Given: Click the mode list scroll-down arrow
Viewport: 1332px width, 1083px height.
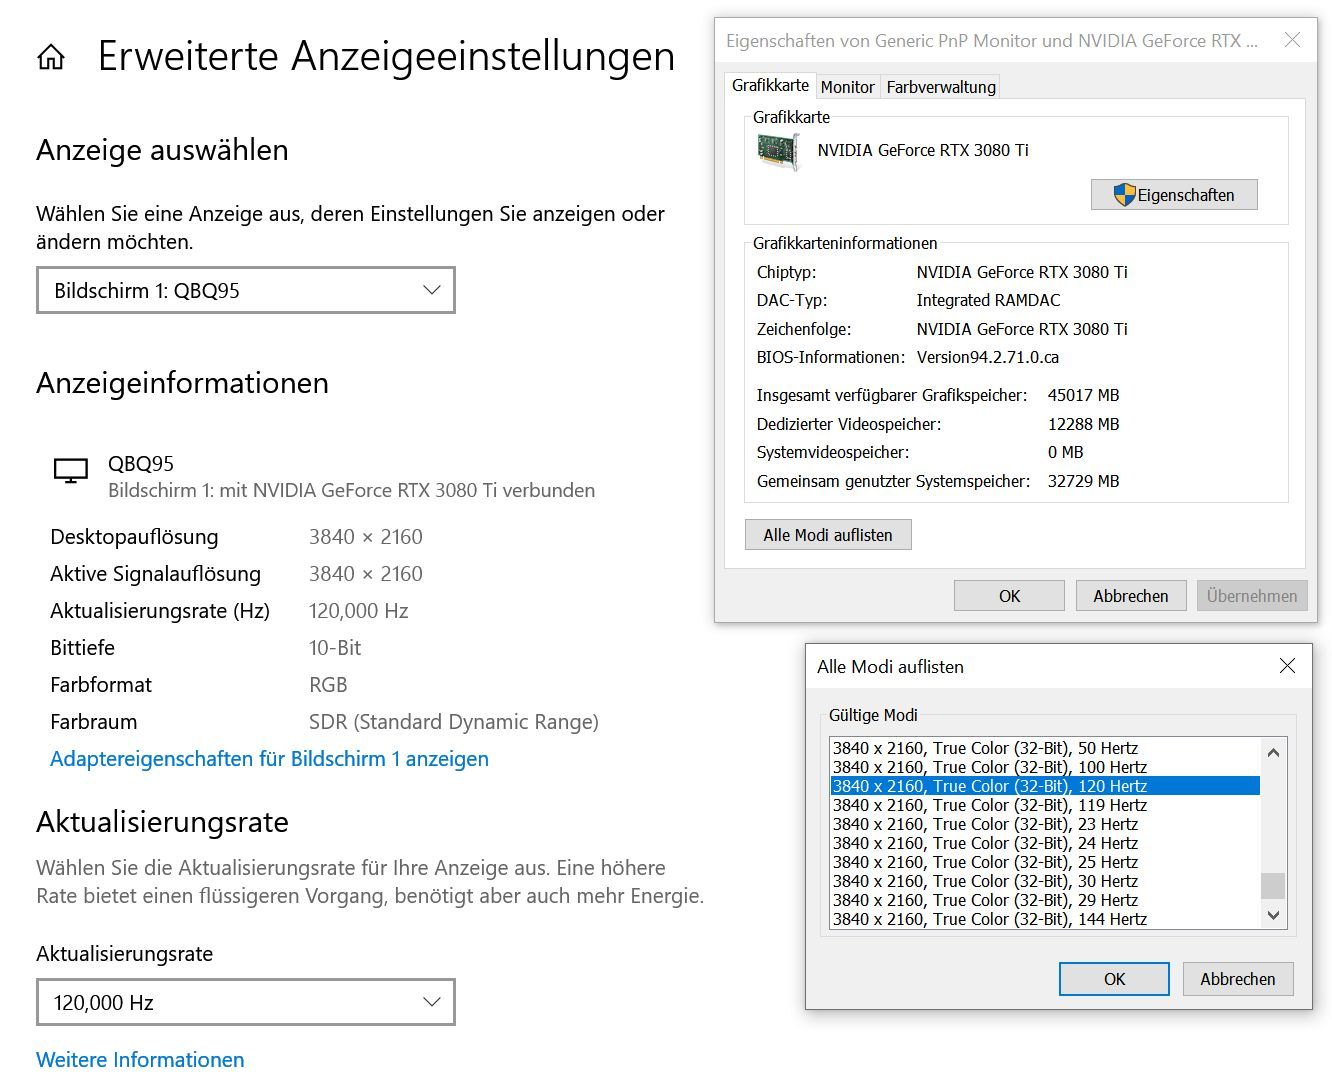Looking at the screenshot, I should tap(1273, 914).
